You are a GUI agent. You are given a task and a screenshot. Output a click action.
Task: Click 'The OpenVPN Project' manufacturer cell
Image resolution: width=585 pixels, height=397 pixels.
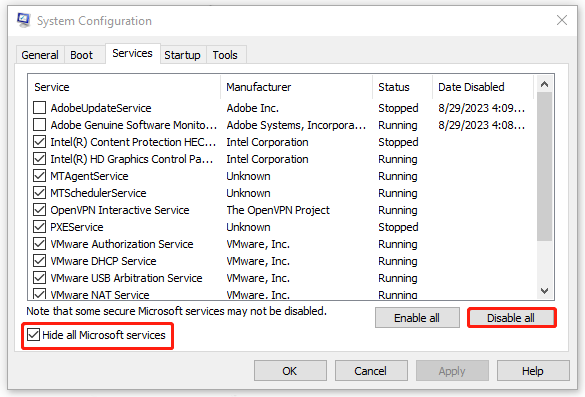coord(278,210)
